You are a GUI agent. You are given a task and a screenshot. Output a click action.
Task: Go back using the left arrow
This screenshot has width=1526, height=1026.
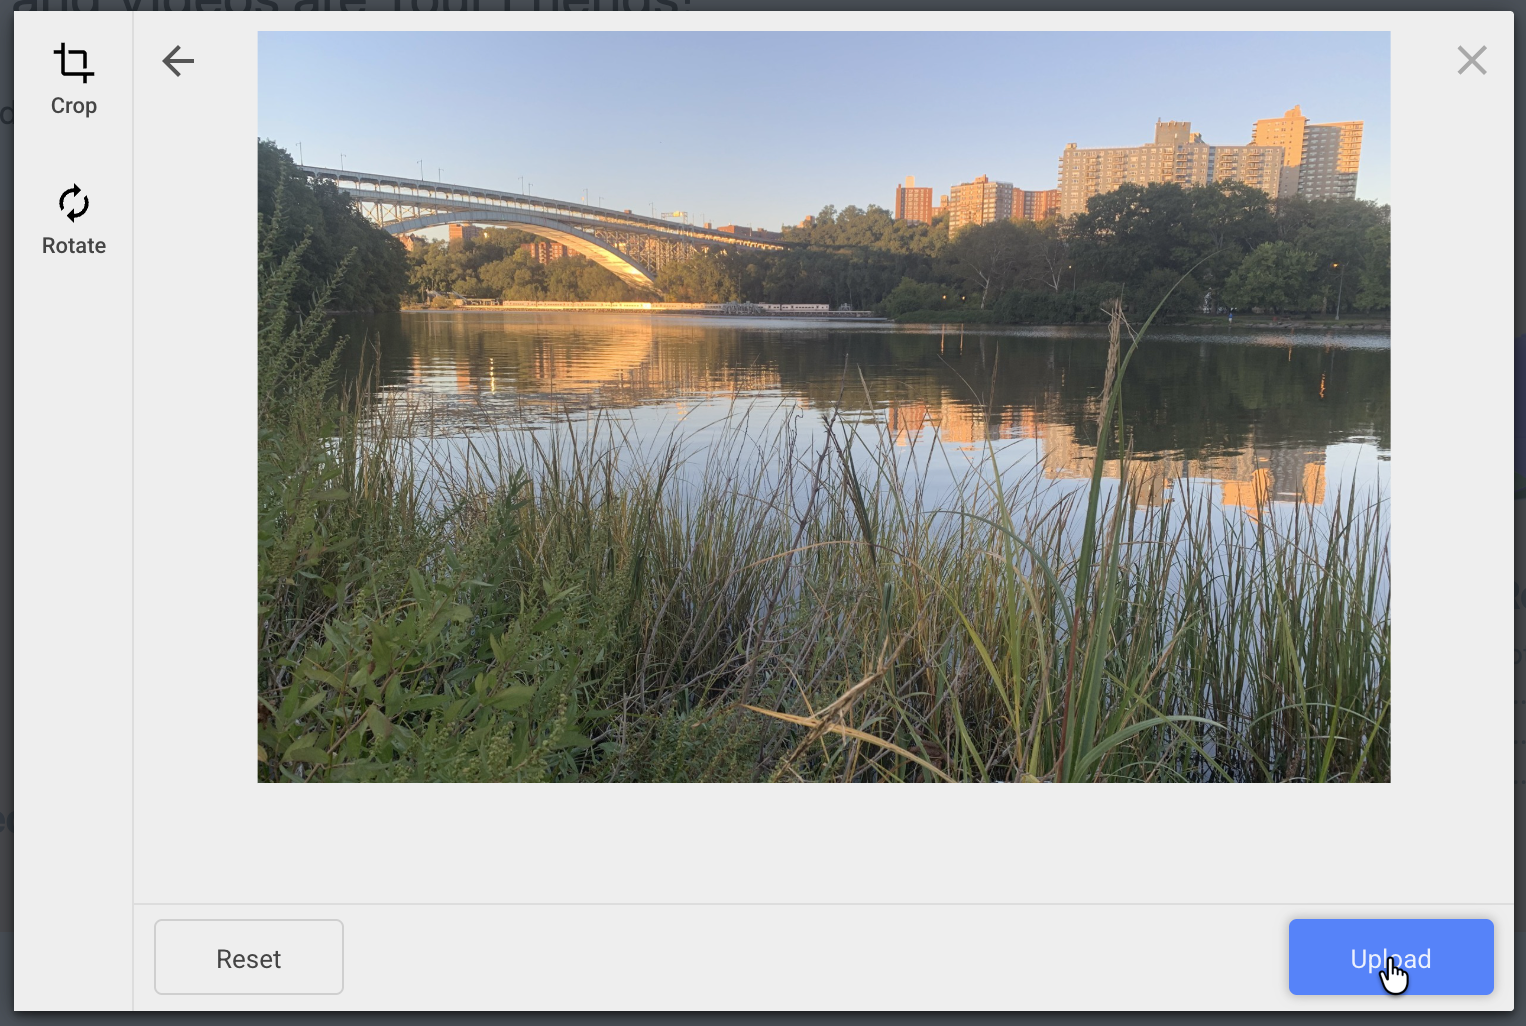click(178, 61)
